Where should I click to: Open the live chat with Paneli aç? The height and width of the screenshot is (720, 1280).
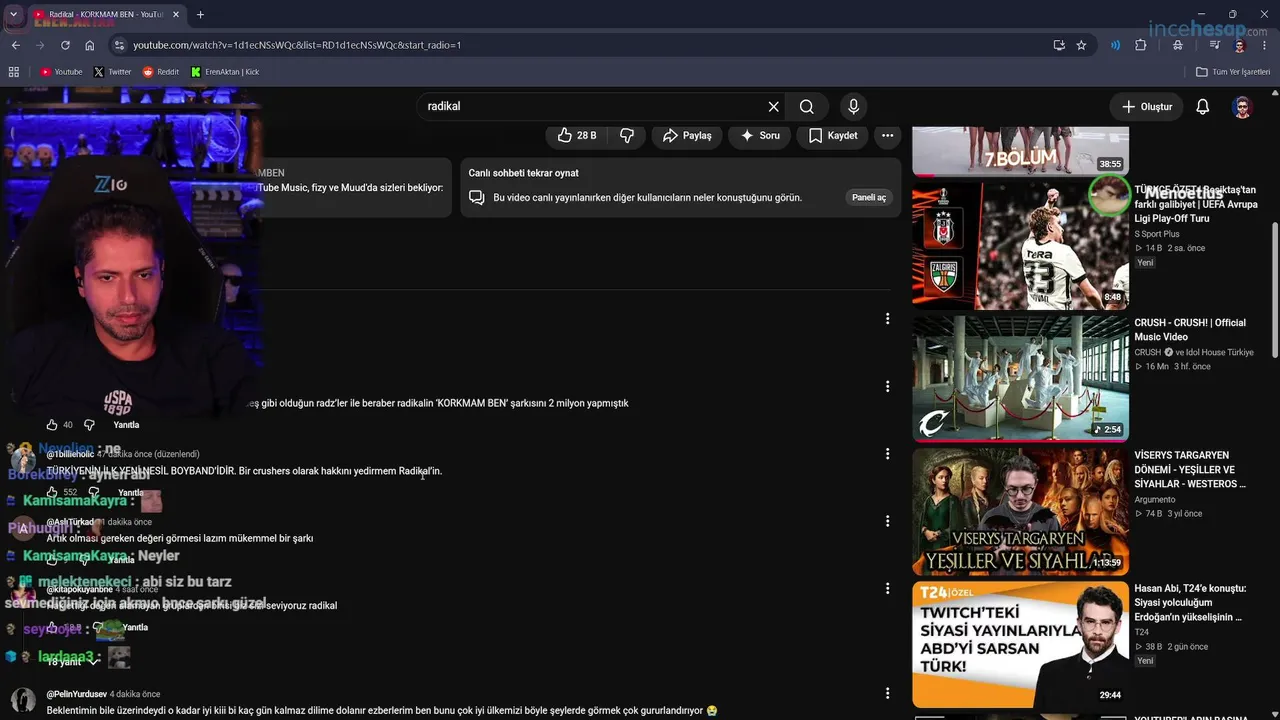pyautogui.click(x=868, y=197)
